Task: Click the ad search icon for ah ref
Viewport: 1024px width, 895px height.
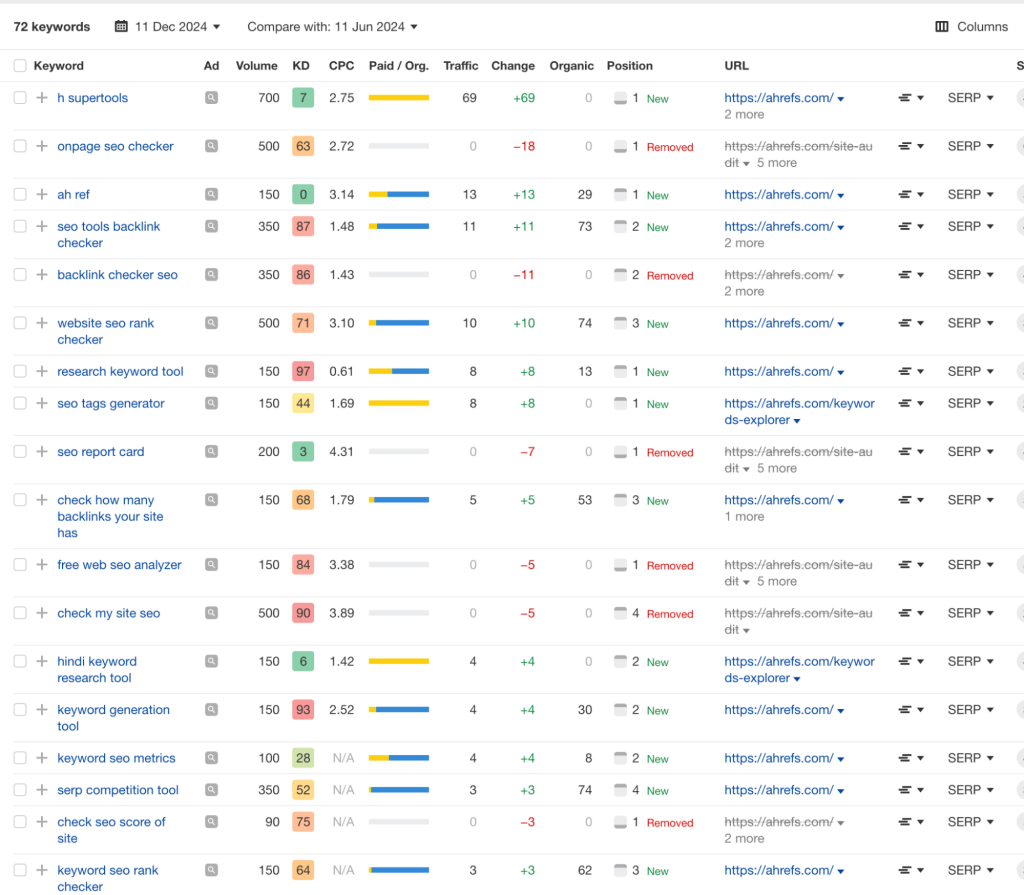Action: tap(211, 194)
